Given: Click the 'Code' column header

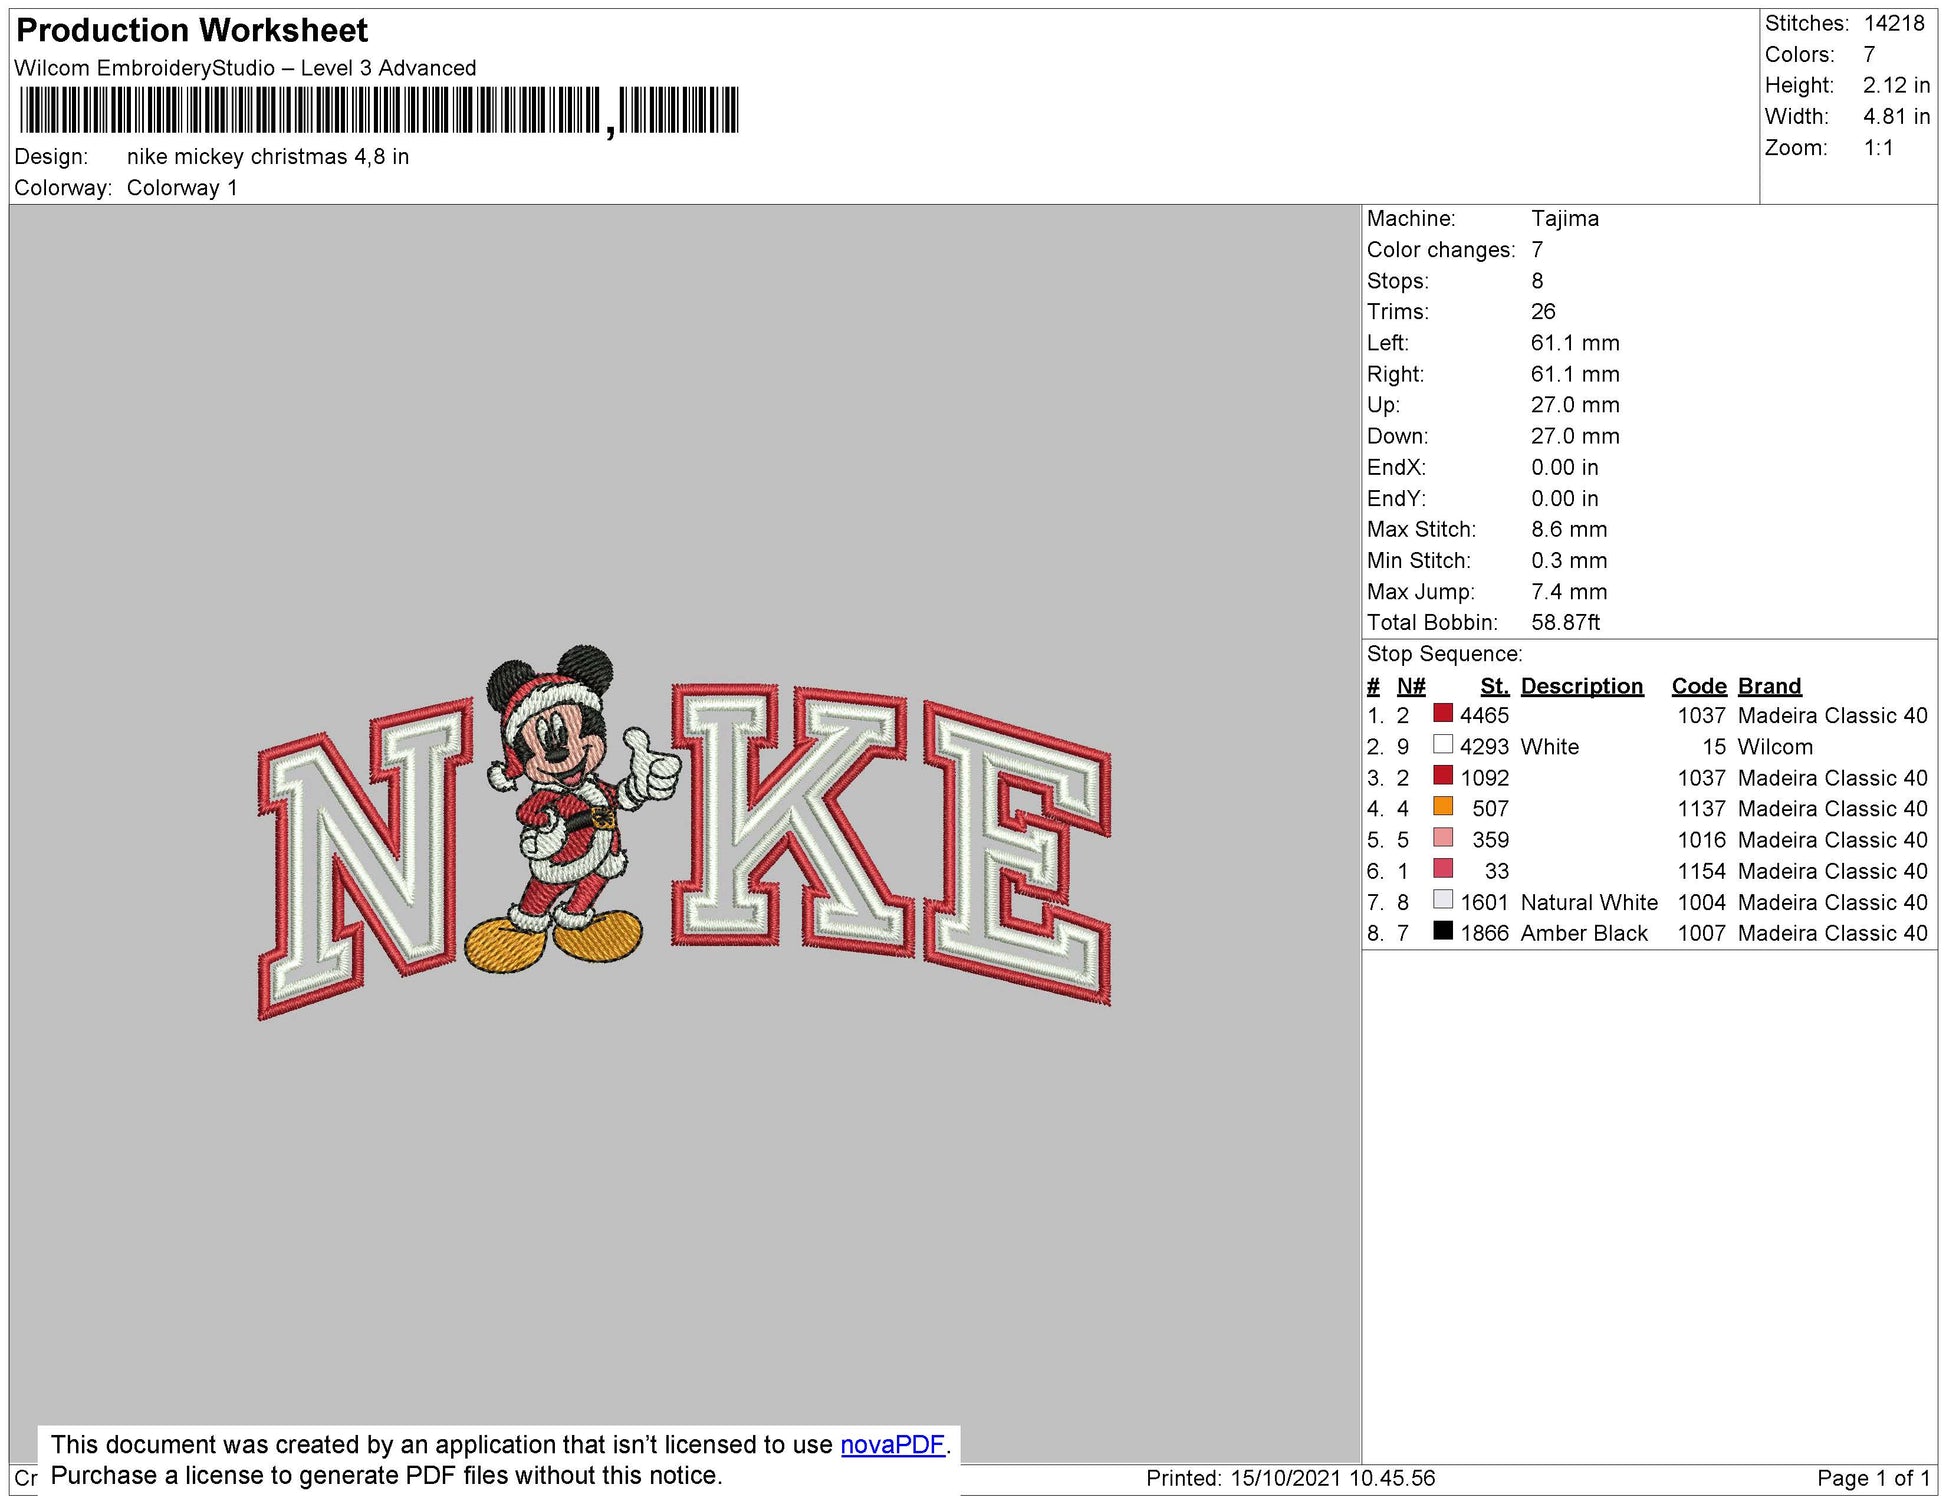Looking at the screenshot, I should [1699, 686].
